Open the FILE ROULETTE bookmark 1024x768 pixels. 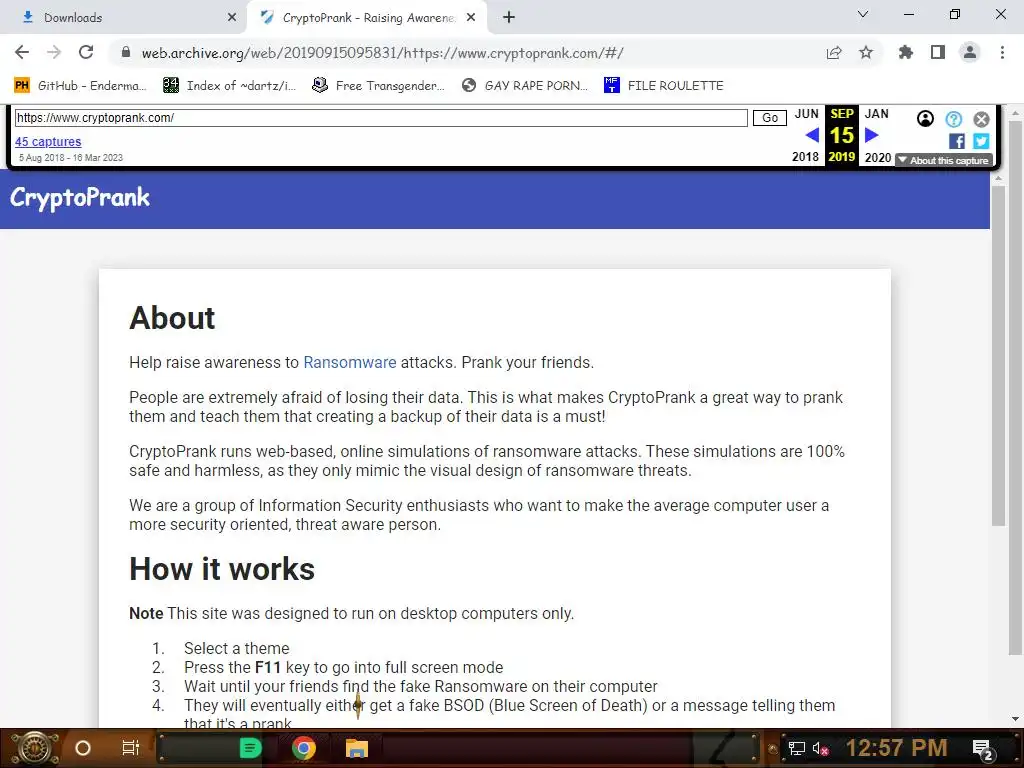tap(664, 86)
